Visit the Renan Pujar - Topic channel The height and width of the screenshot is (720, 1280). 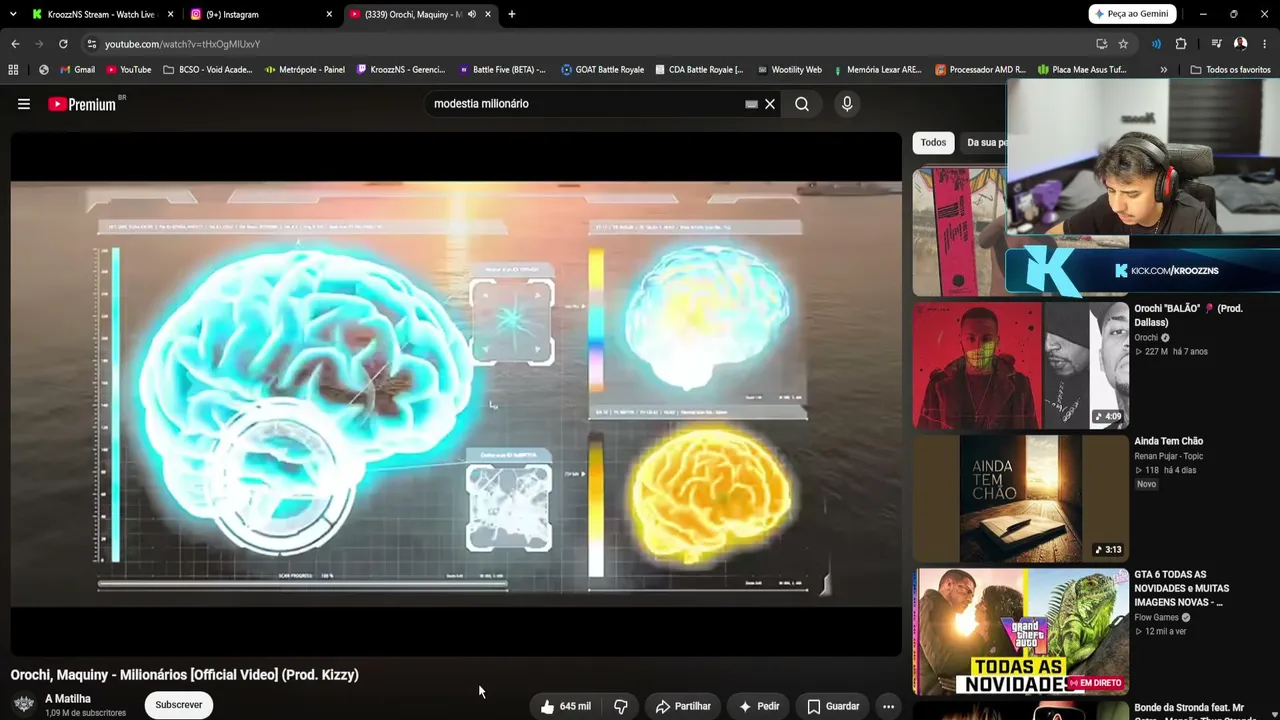1168,456
